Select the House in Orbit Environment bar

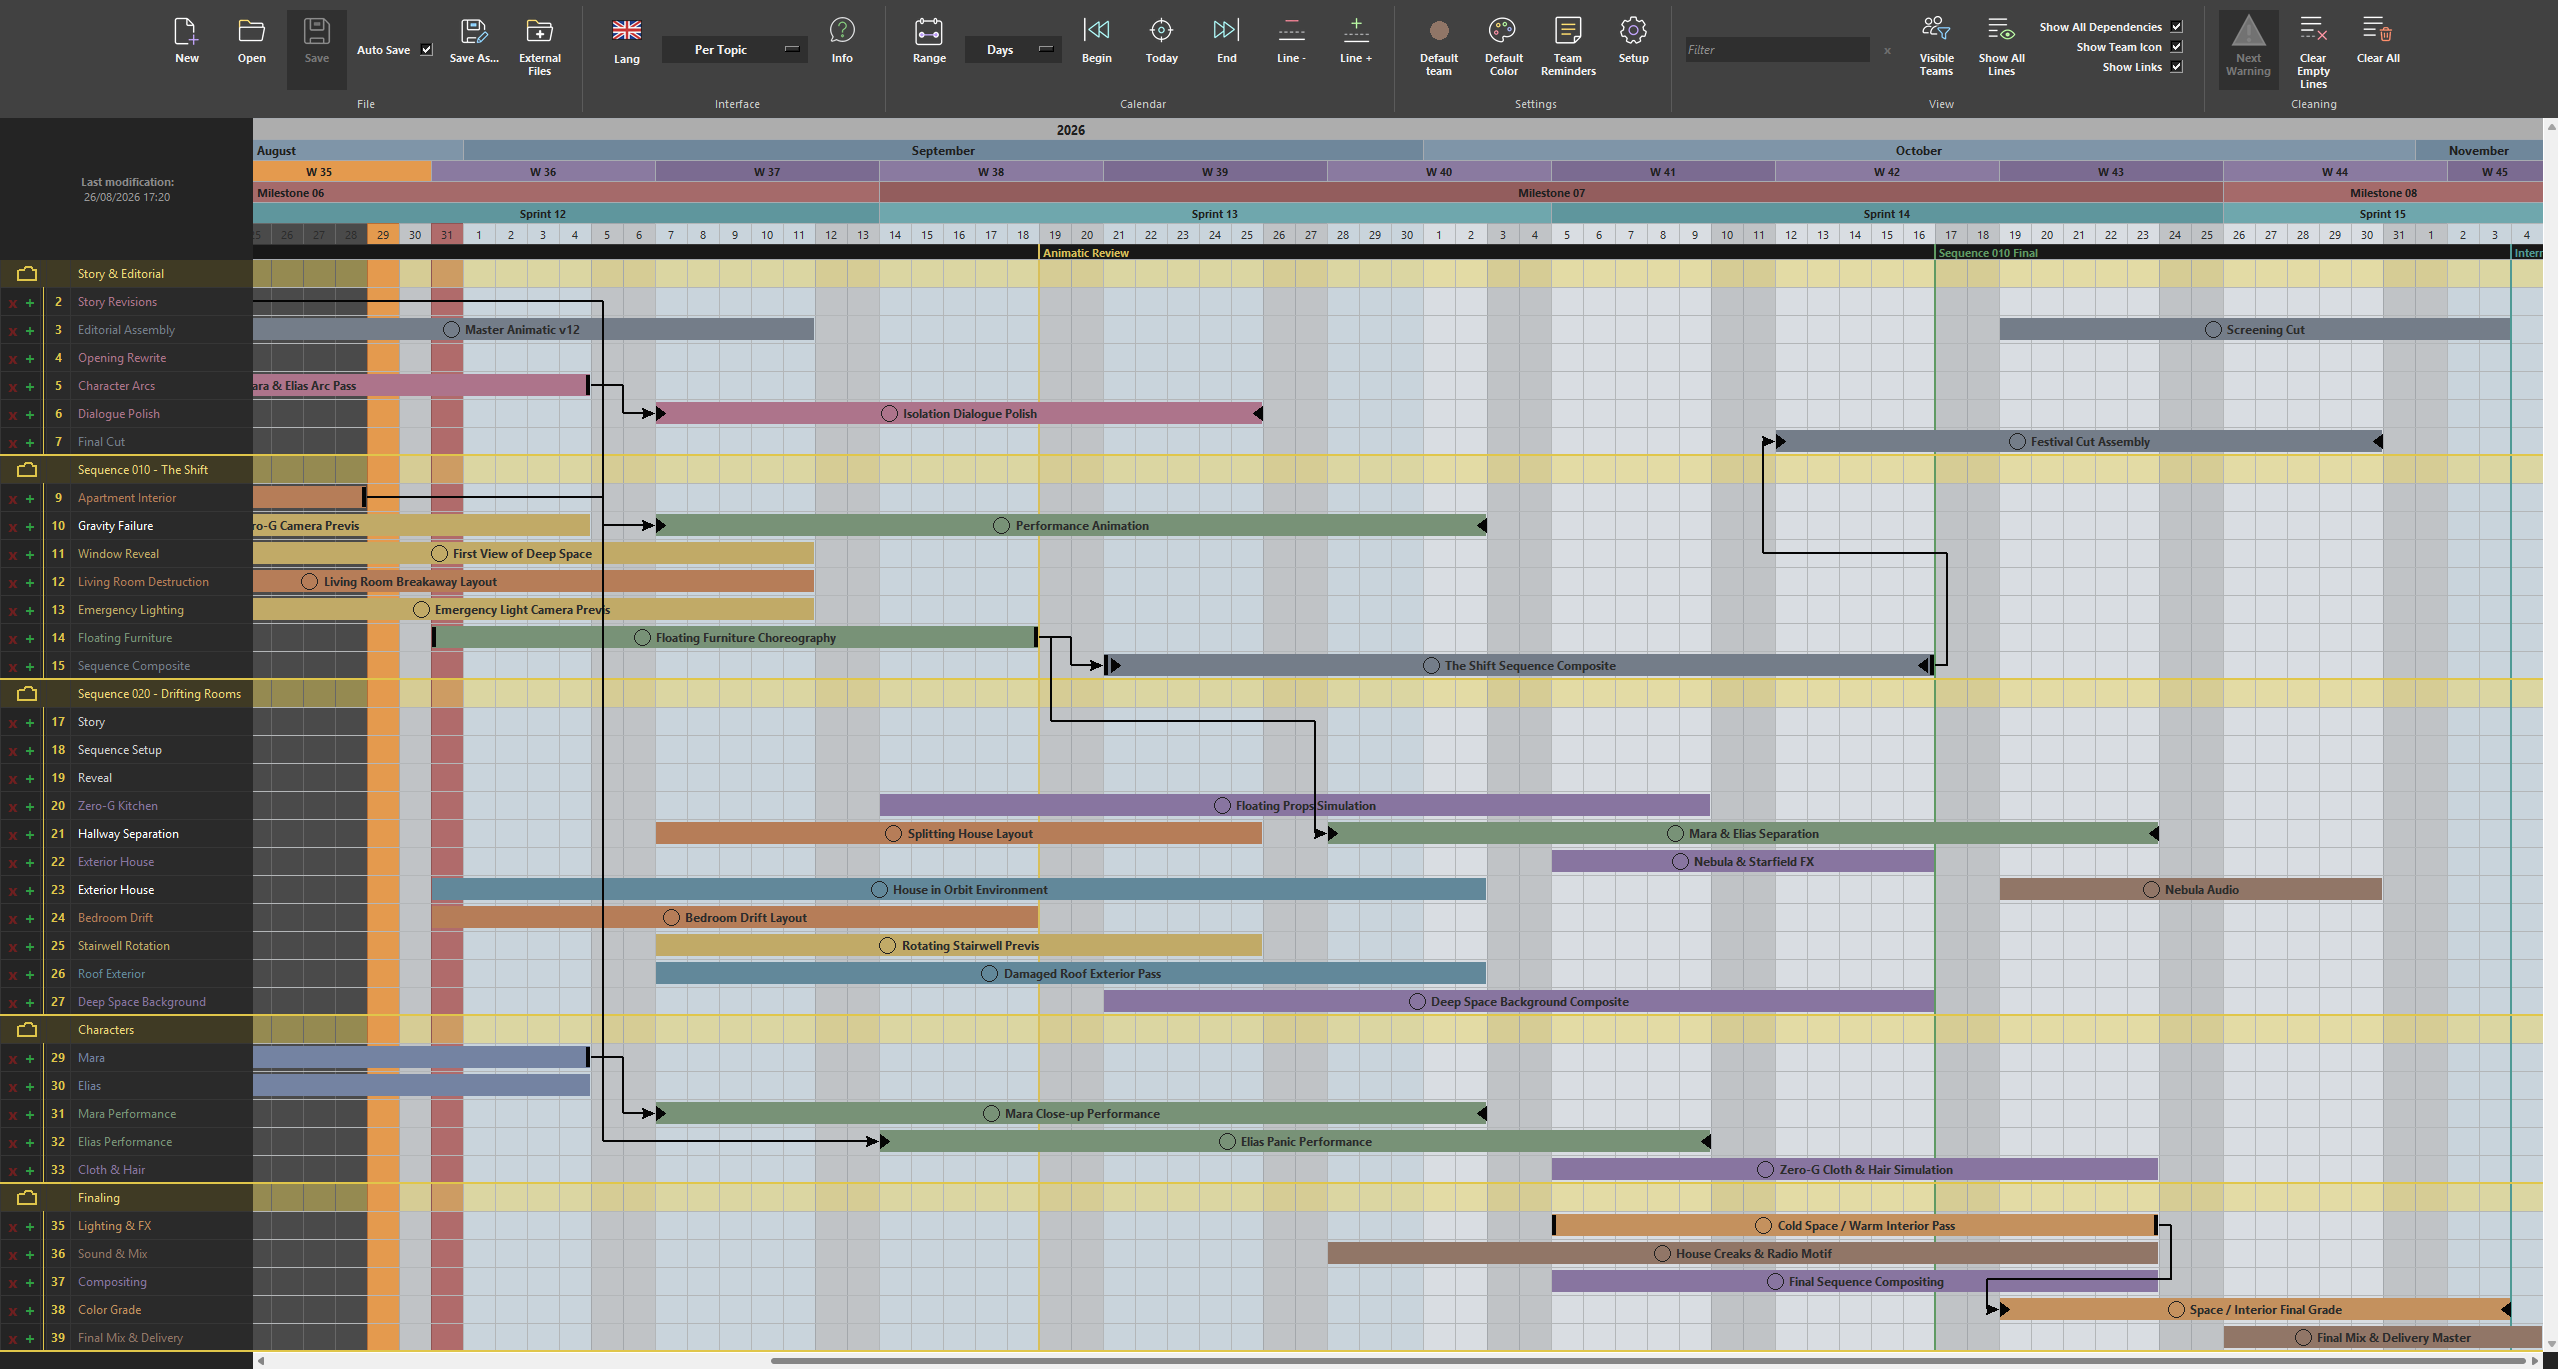point(959,890)
